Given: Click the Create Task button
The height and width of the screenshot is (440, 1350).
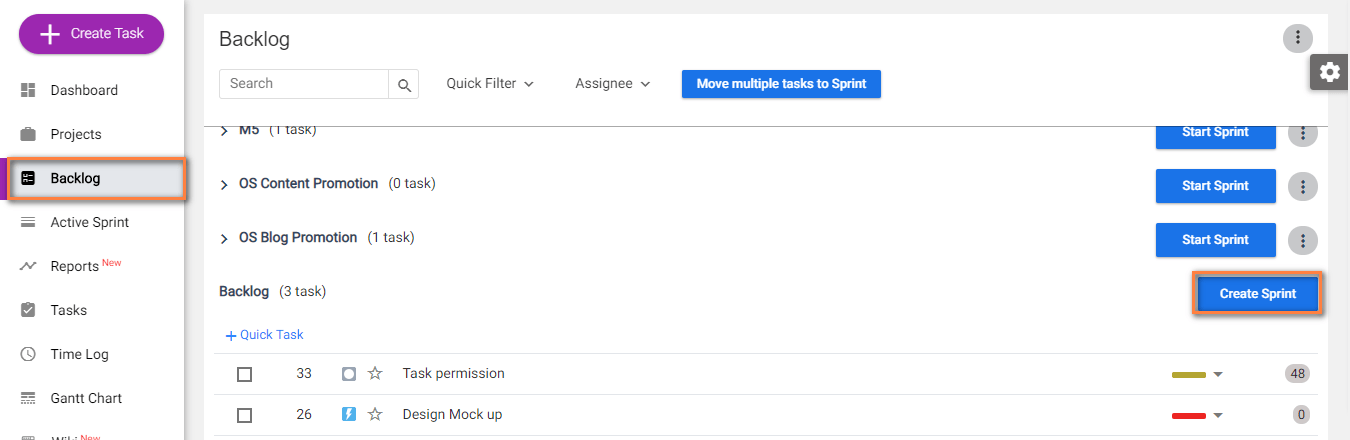Looking at the screenshot, I should click(91, 34).
